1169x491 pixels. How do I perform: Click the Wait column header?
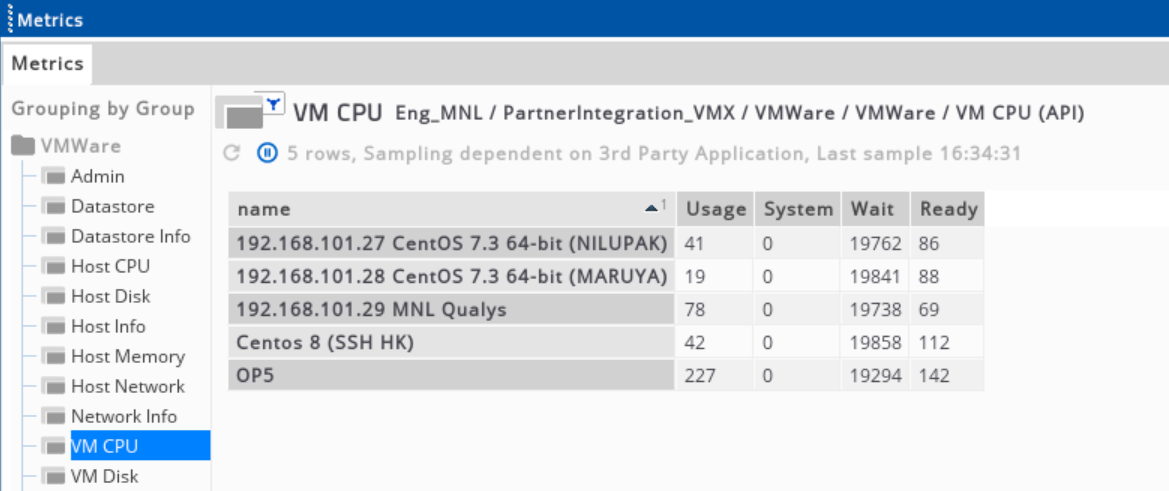[x=875, y=209]
